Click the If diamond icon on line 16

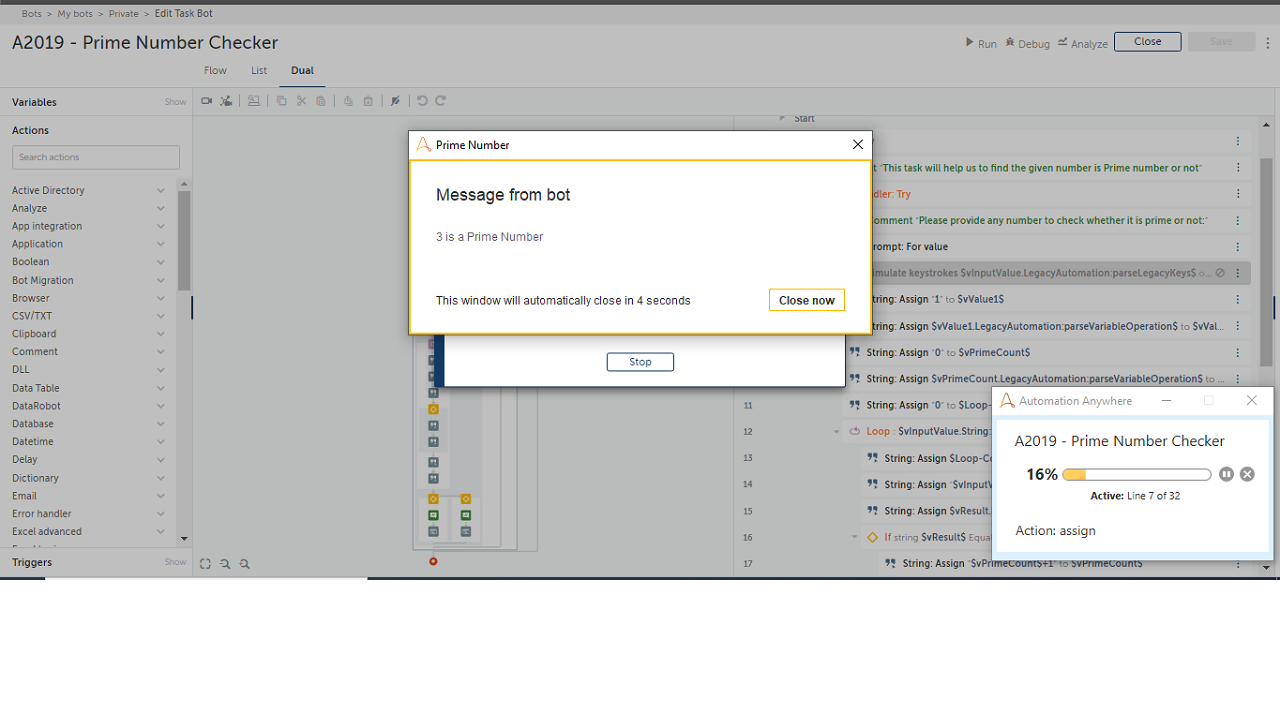[873, 537]
